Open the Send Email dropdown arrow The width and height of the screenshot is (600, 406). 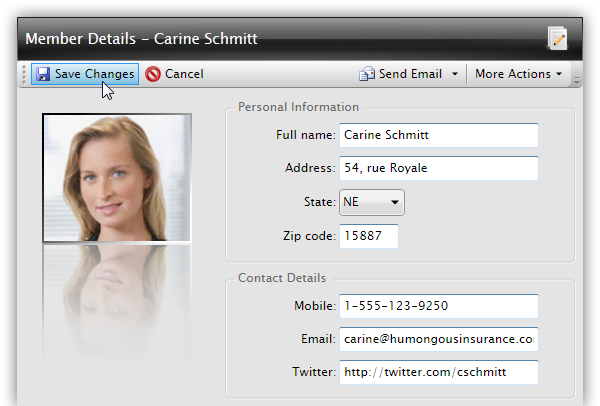tap(455, 74)
